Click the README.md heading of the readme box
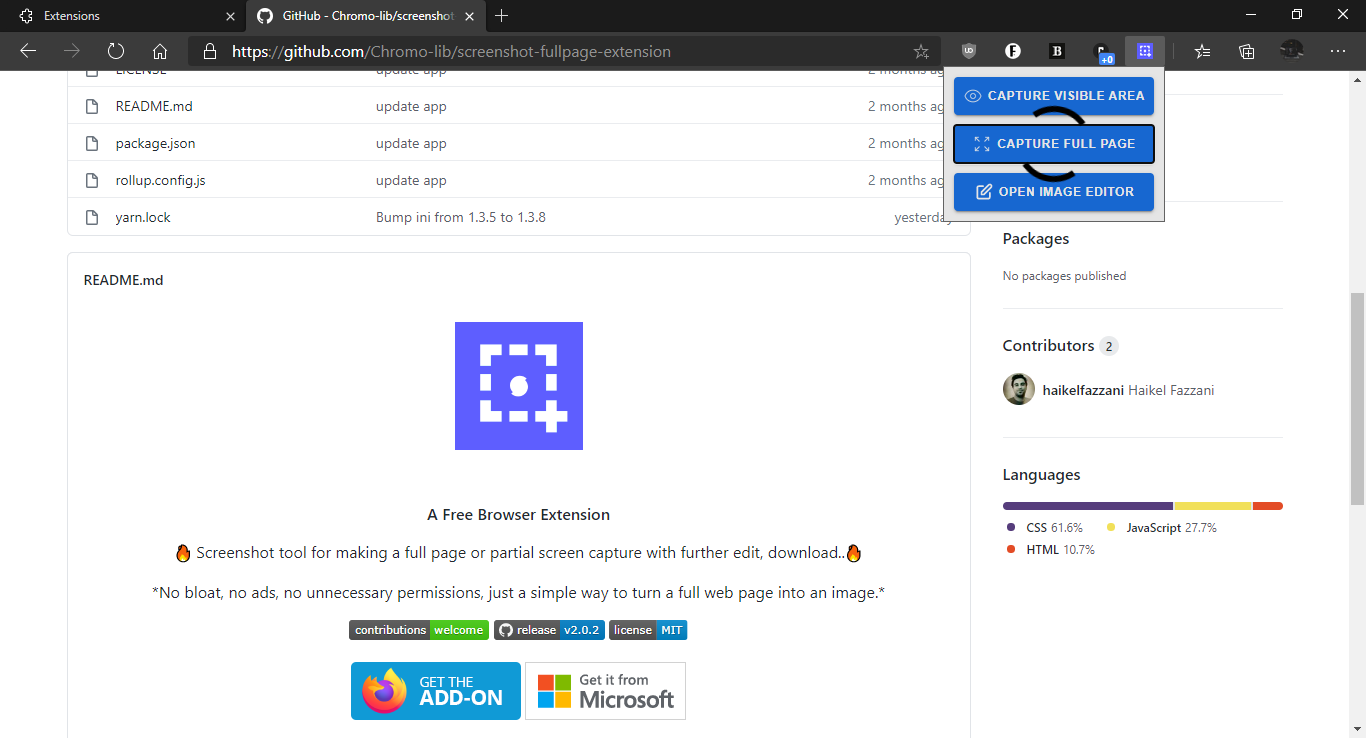1366x738 pixels. (x=123, y=280)
